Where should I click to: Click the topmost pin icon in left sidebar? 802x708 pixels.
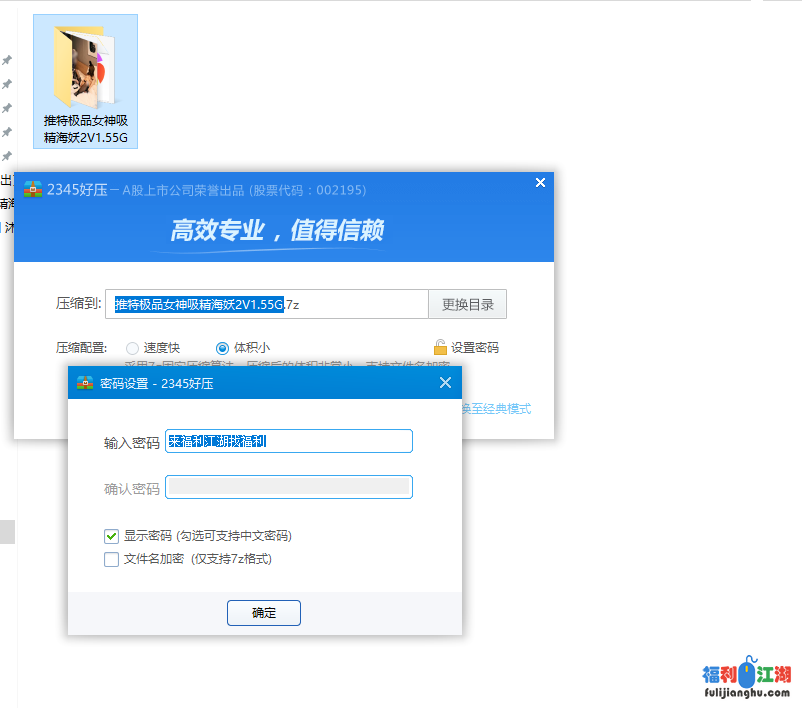pos(7,60)
